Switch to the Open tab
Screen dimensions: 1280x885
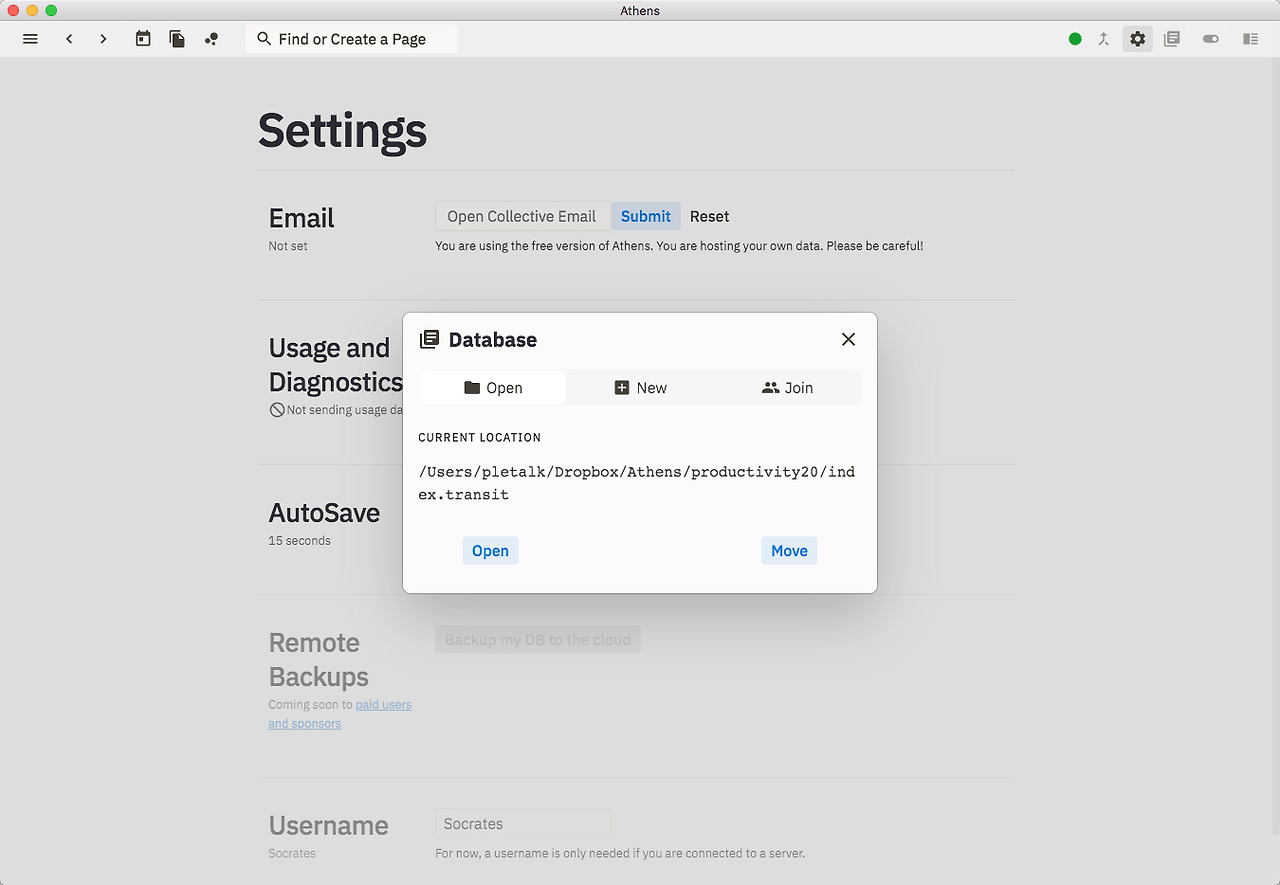pyautogui.click(x=492, y=388)
